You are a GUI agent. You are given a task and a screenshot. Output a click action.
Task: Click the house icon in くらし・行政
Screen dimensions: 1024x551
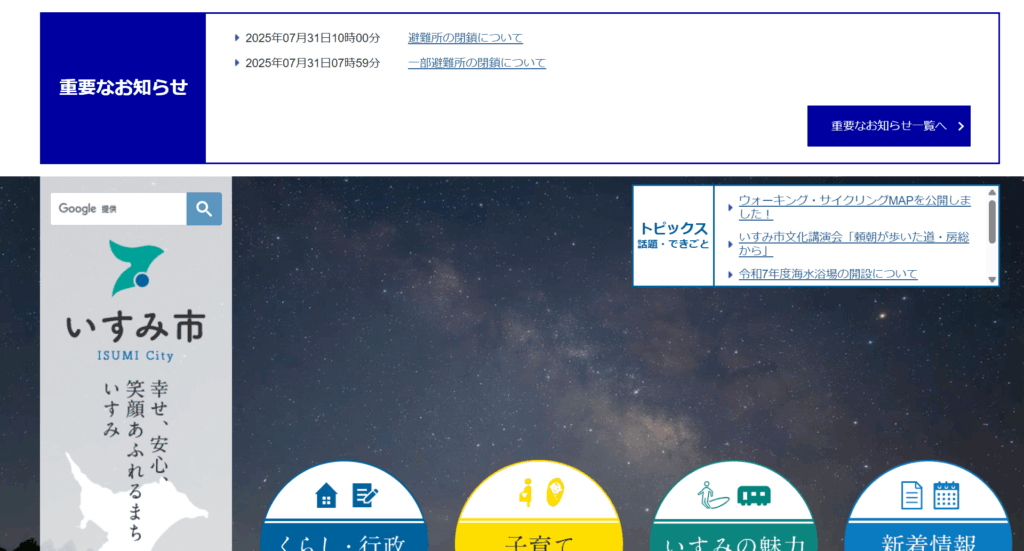pos(326,496)
